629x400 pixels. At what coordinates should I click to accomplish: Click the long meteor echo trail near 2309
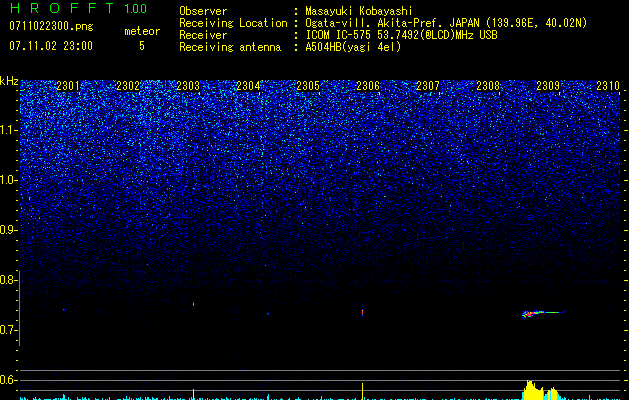pyautogui.click(x=544, y=313)
